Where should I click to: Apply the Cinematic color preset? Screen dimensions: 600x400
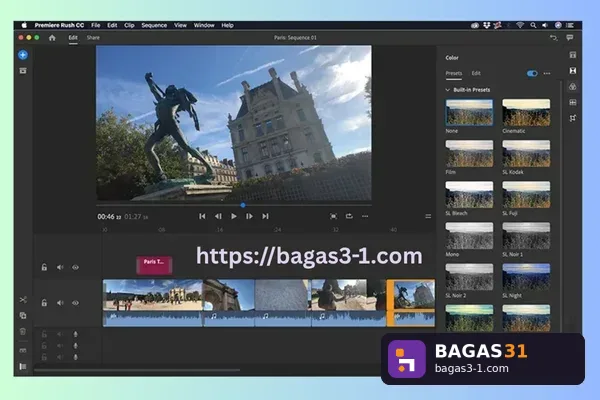point(526,113)
